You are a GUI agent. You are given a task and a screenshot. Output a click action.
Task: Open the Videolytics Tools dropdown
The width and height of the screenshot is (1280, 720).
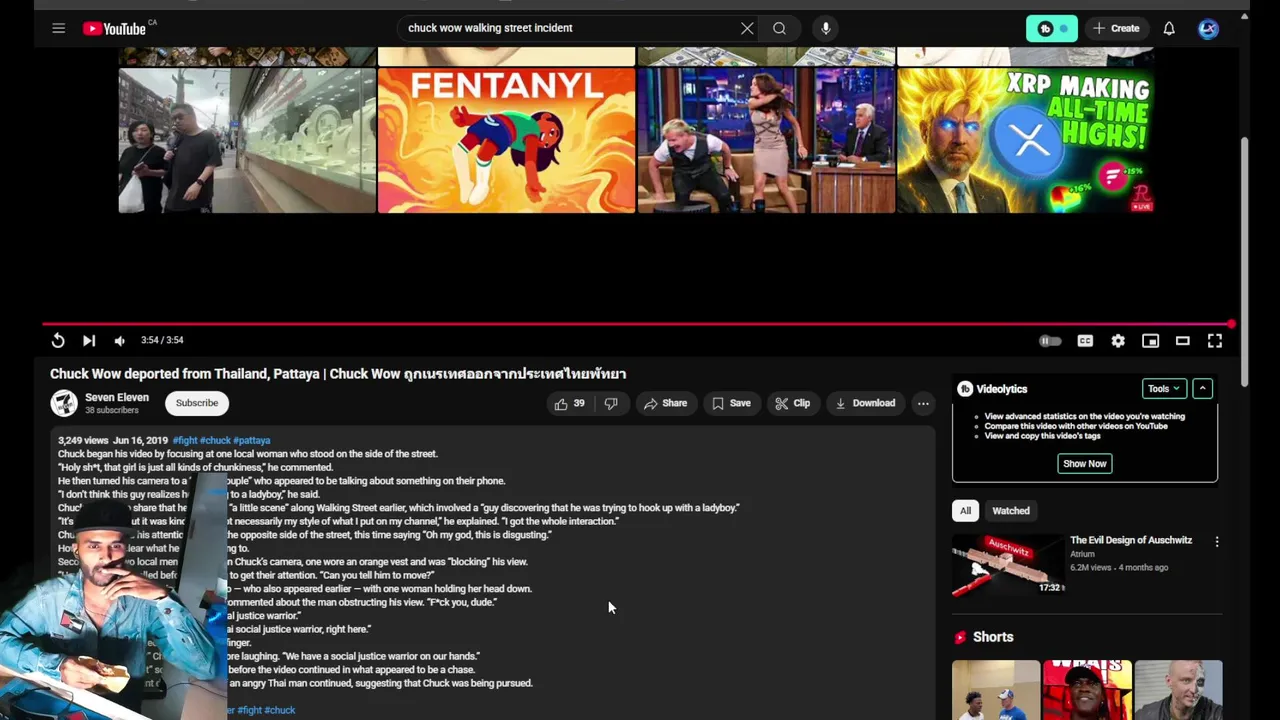click(x=1164, y=389)
